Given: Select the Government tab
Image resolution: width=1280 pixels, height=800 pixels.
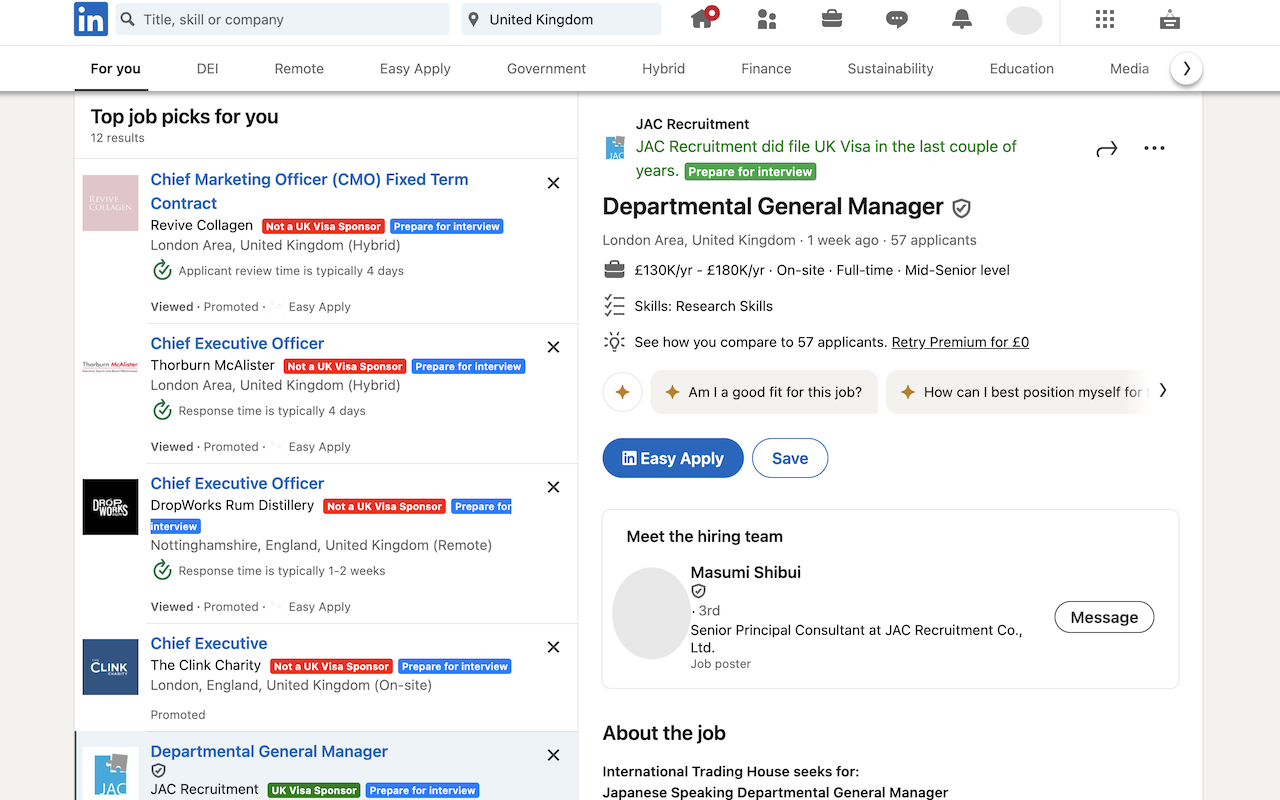Looking at the screenshot, I should tap(546, 69).
